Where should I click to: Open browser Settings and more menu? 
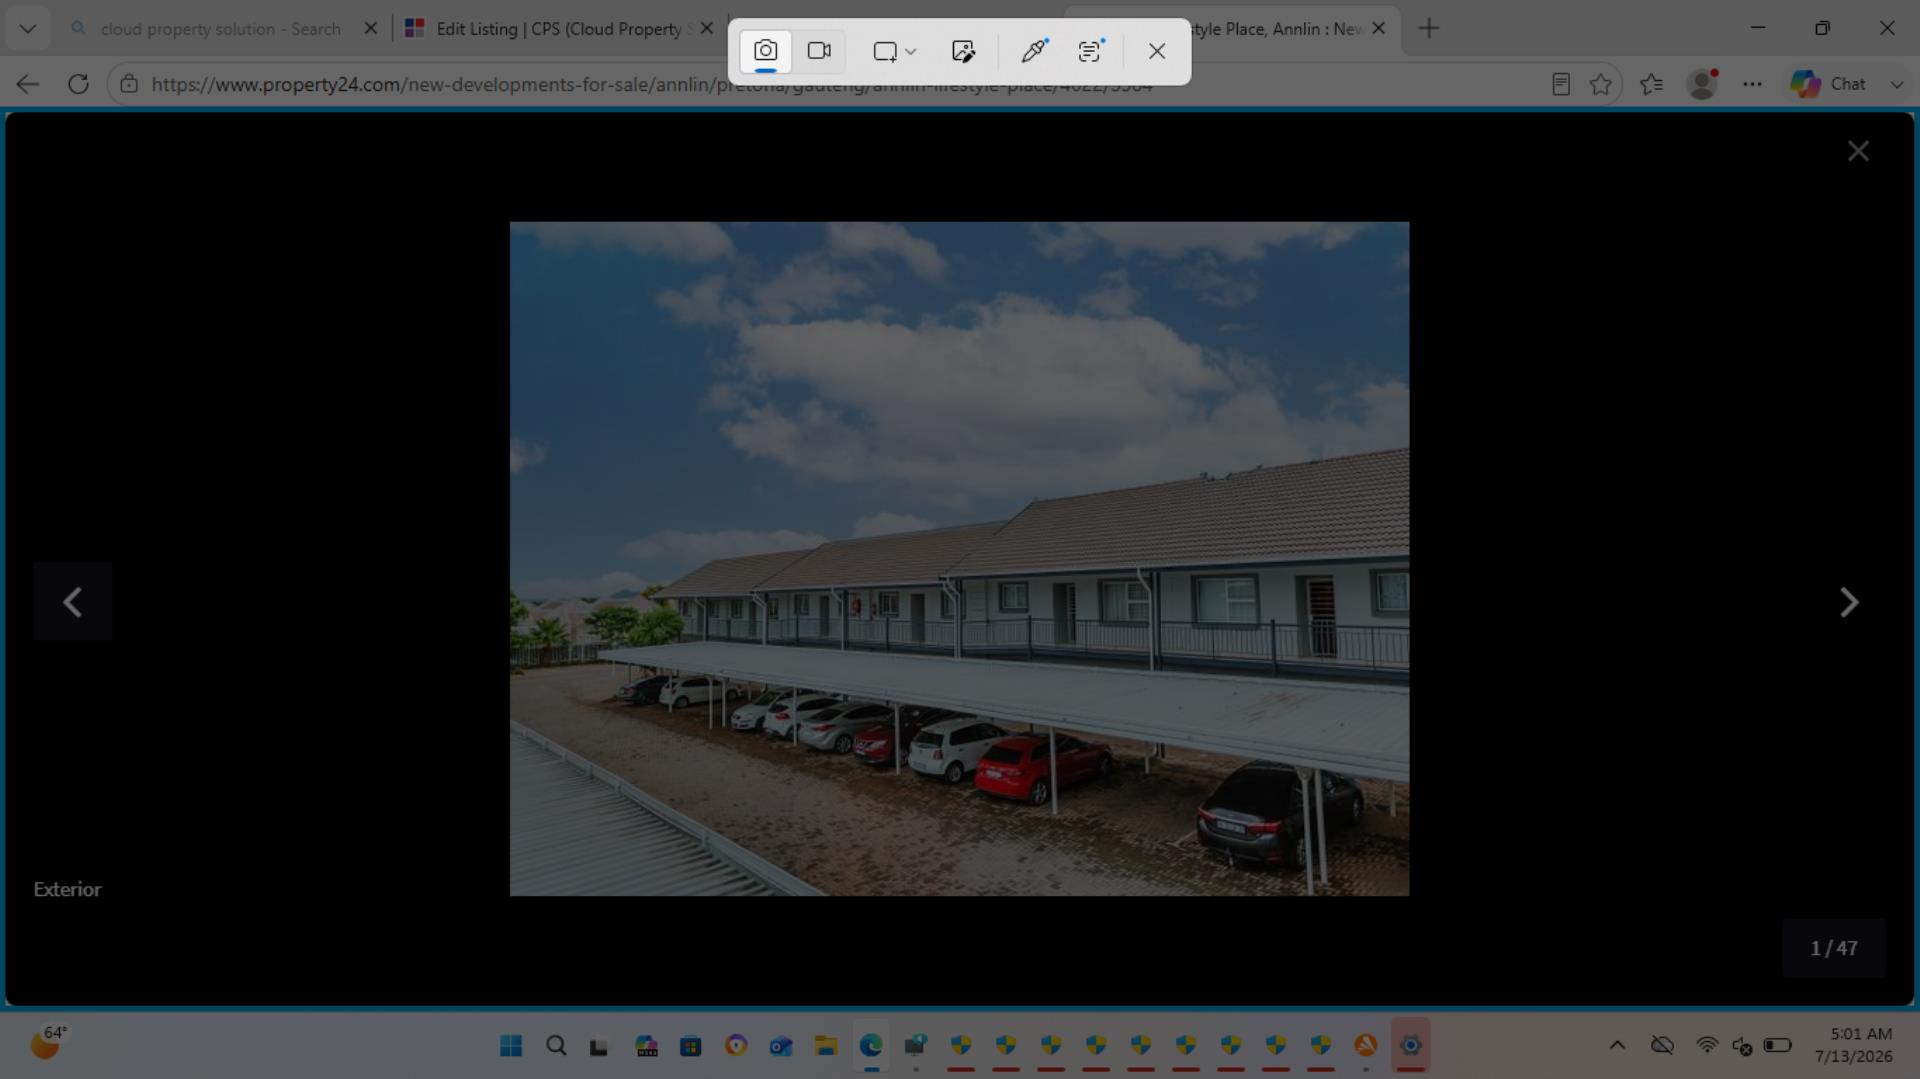1752,84
